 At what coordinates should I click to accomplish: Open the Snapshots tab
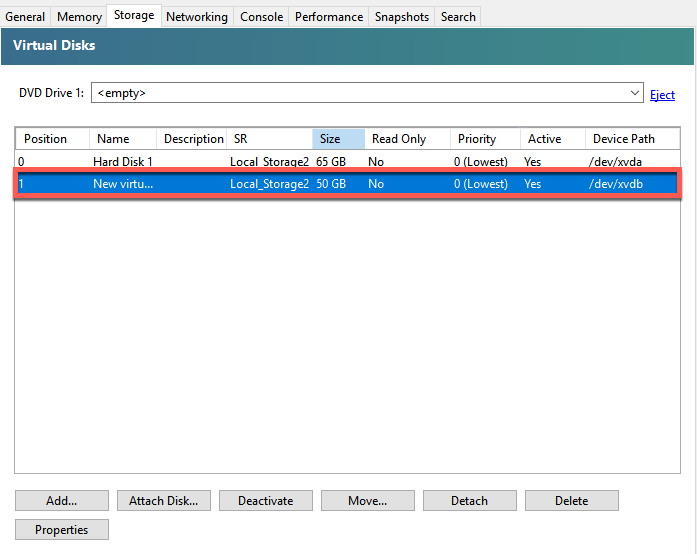click(401, 17)
